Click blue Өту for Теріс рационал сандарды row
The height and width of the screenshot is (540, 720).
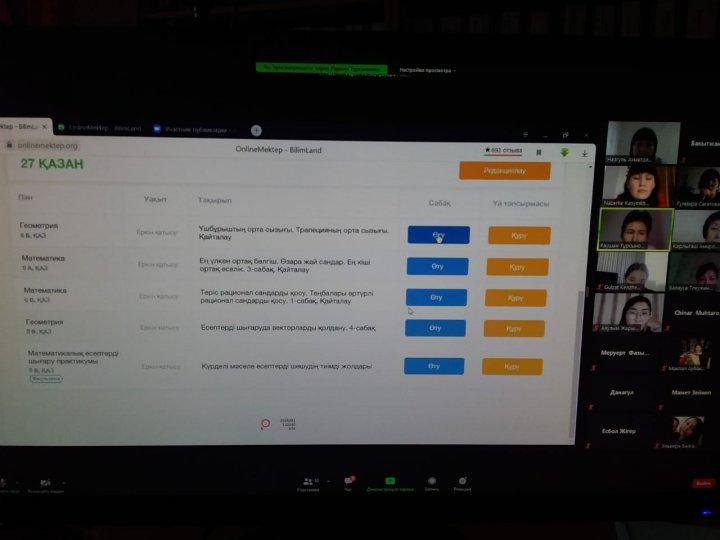[x=436, y=298]
